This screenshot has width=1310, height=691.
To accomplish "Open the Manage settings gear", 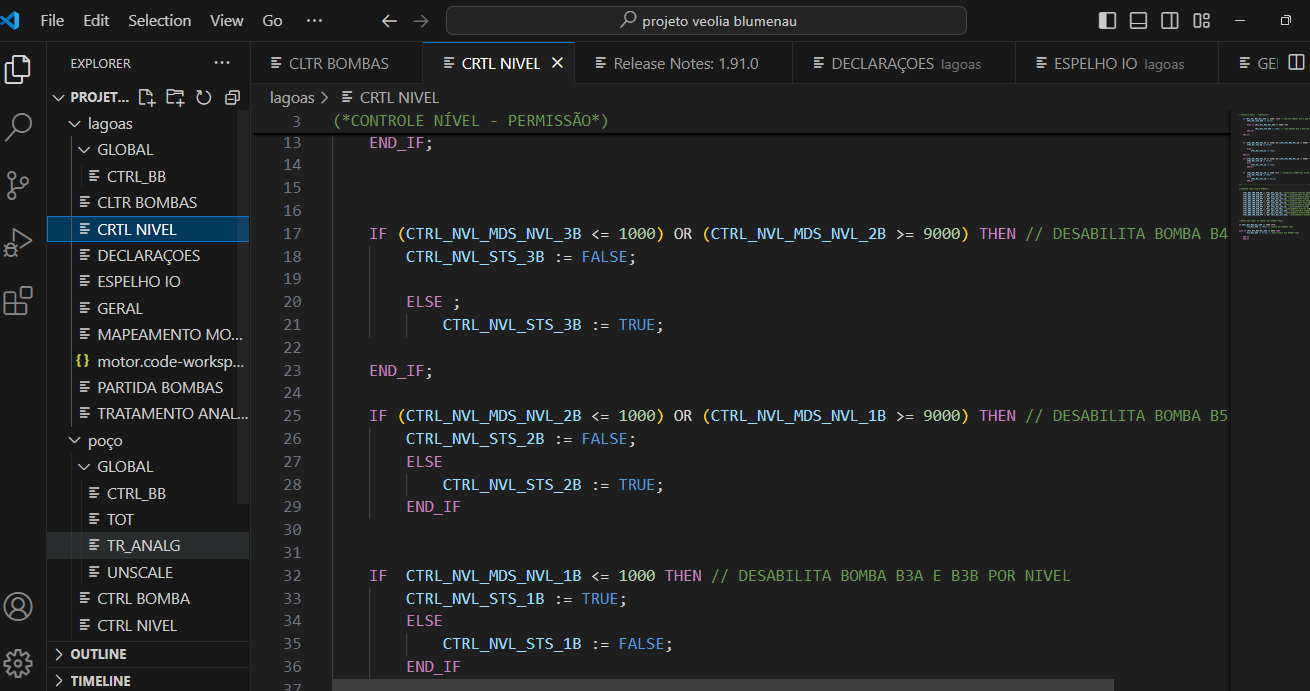I will point(19,662).
